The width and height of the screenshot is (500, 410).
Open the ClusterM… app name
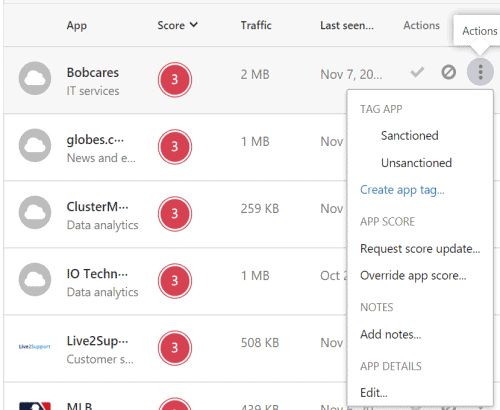[97, 207]
